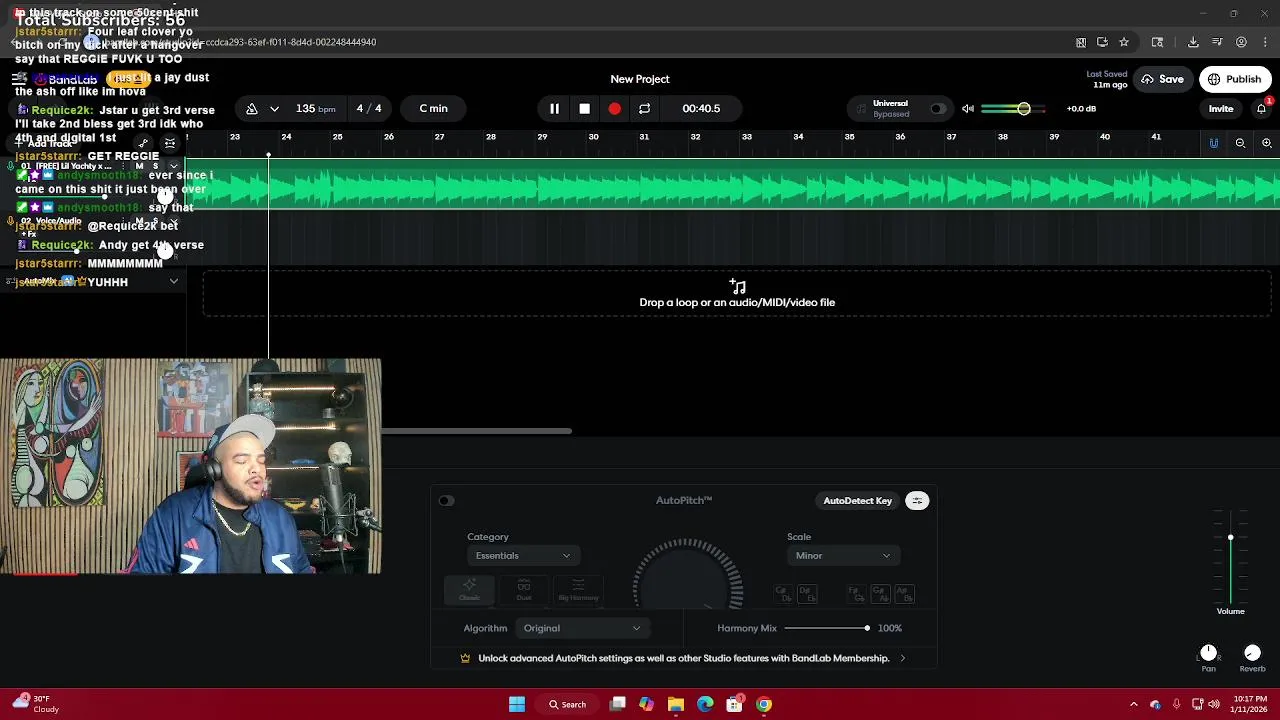Open Windows taskbar Search
This screenshot has width=1280, height=720.
(567, 704)
